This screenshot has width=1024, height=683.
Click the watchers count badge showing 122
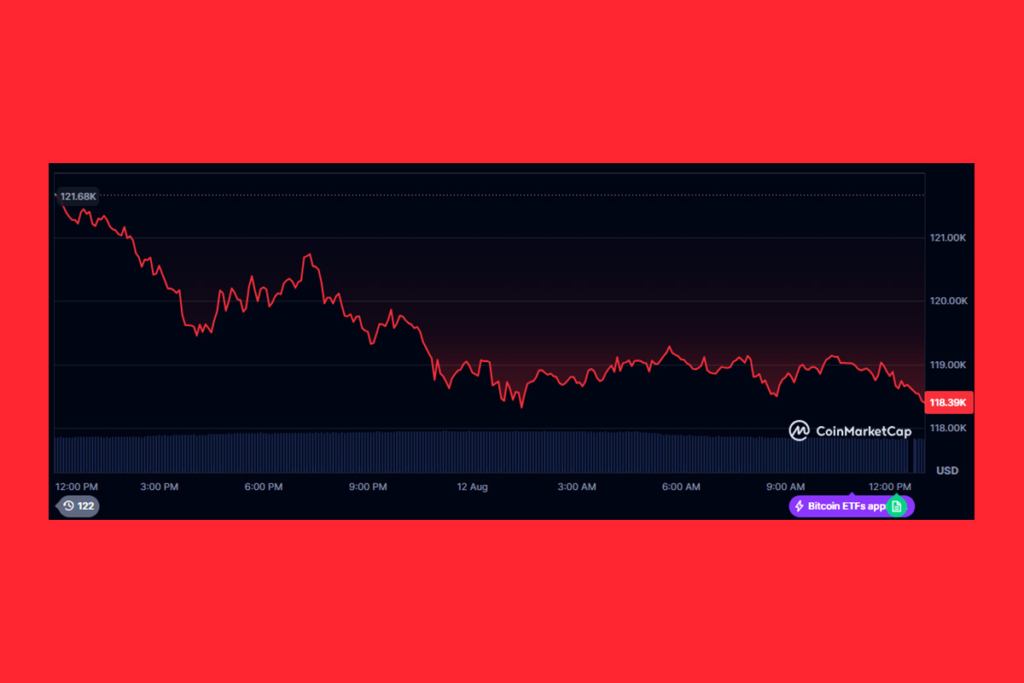pyautogui.click(x=78, y=507)
